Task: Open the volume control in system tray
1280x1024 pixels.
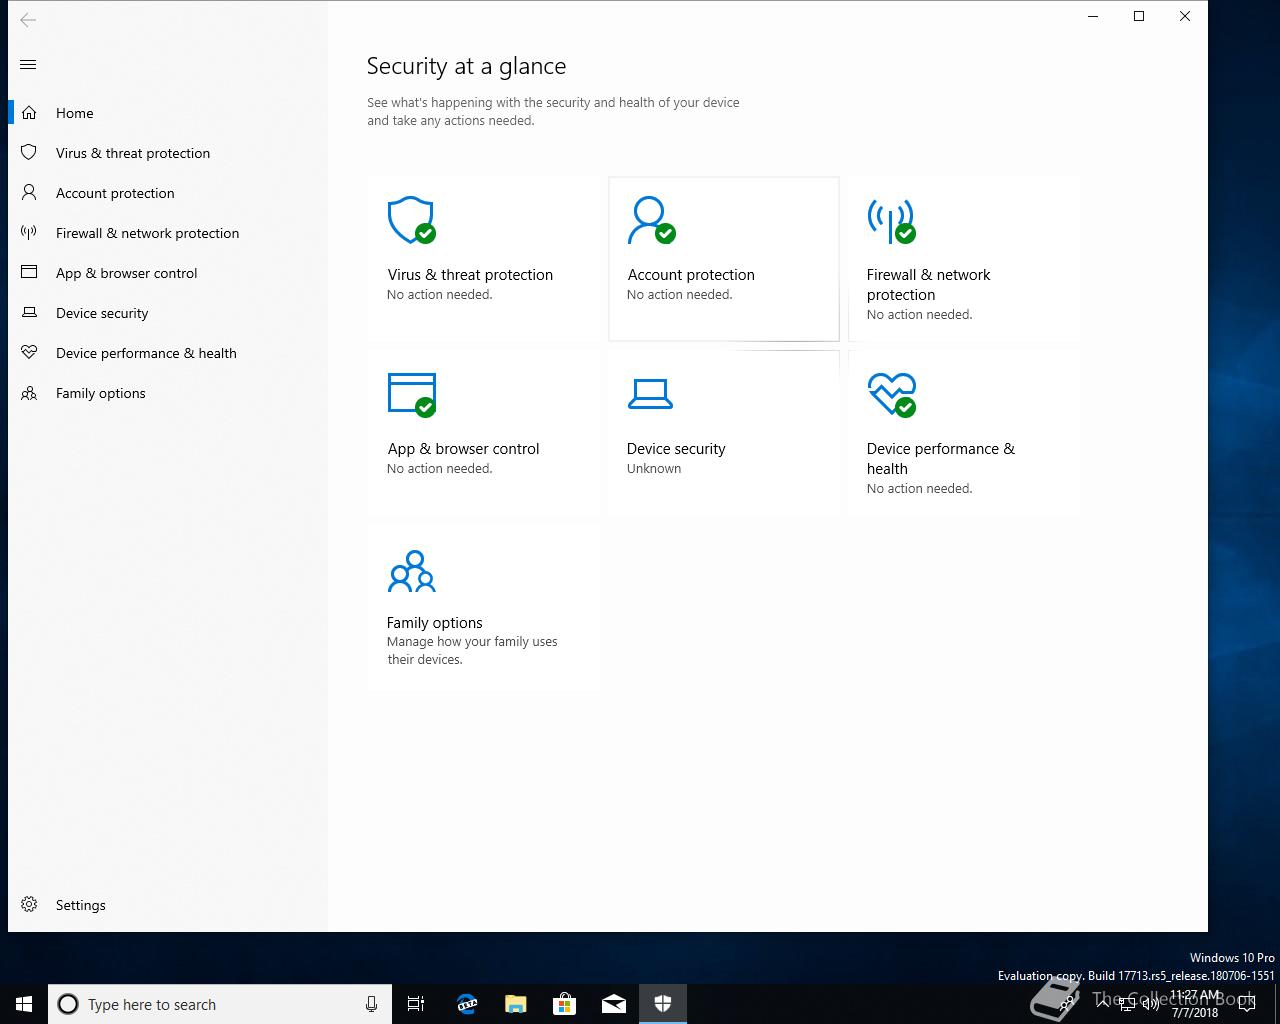Action: (x=1150, y=1003)
